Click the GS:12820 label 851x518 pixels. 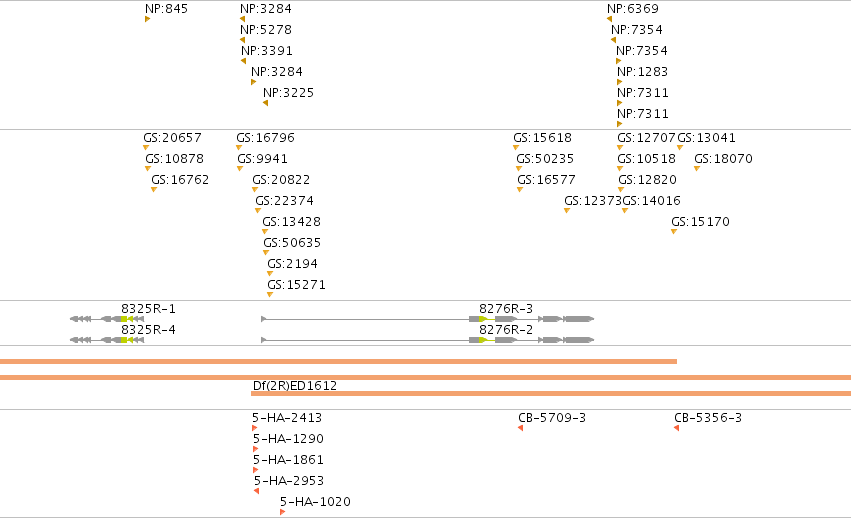pos(647,180)
